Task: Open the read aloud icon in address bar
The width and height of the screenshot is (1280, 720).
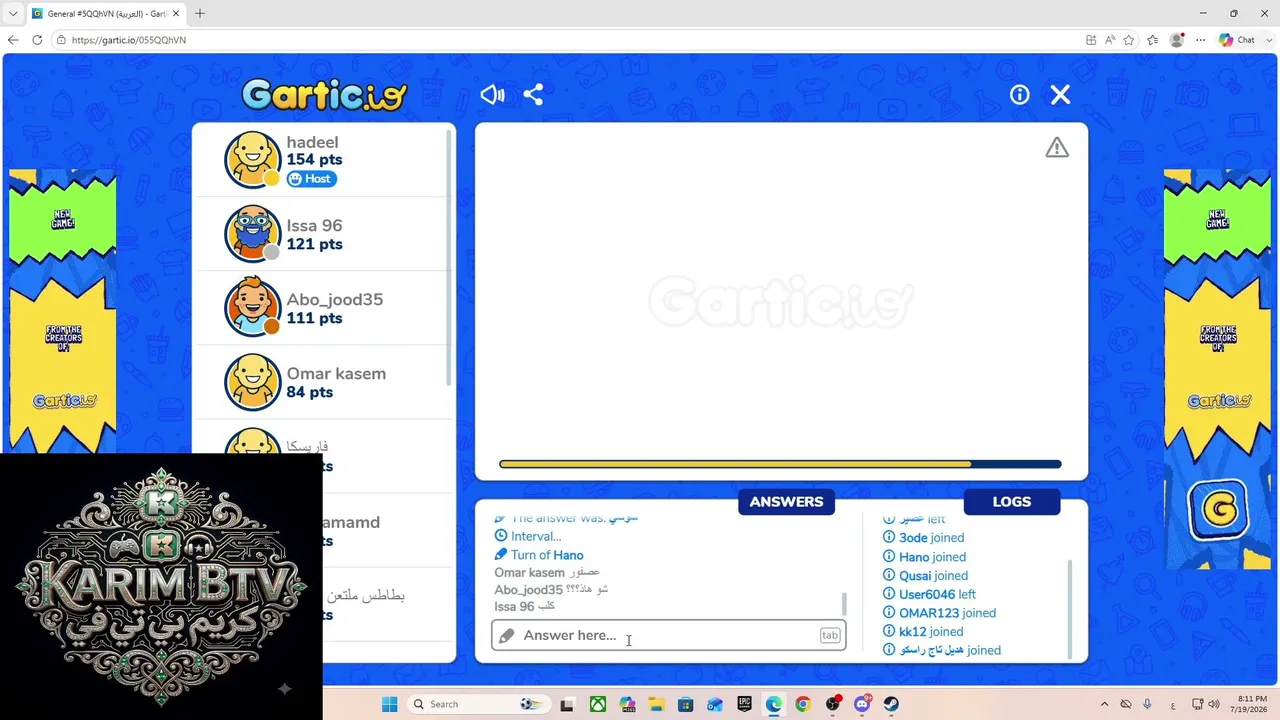Action: point(1110,40)
